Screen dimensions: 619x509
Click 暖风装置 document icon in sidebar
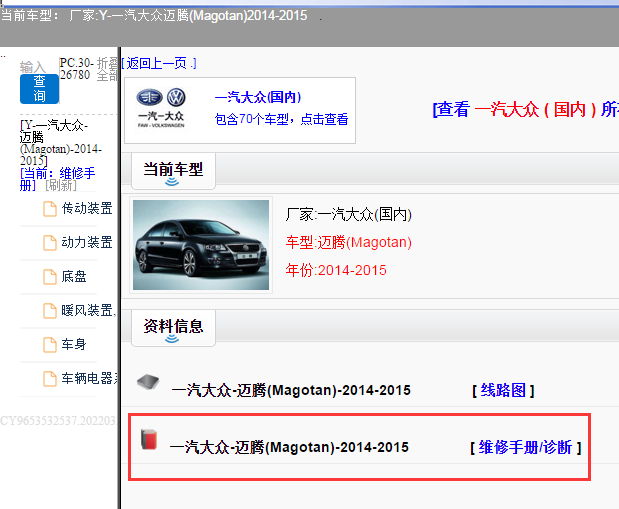pyautogui.click(x=50, y=310)
